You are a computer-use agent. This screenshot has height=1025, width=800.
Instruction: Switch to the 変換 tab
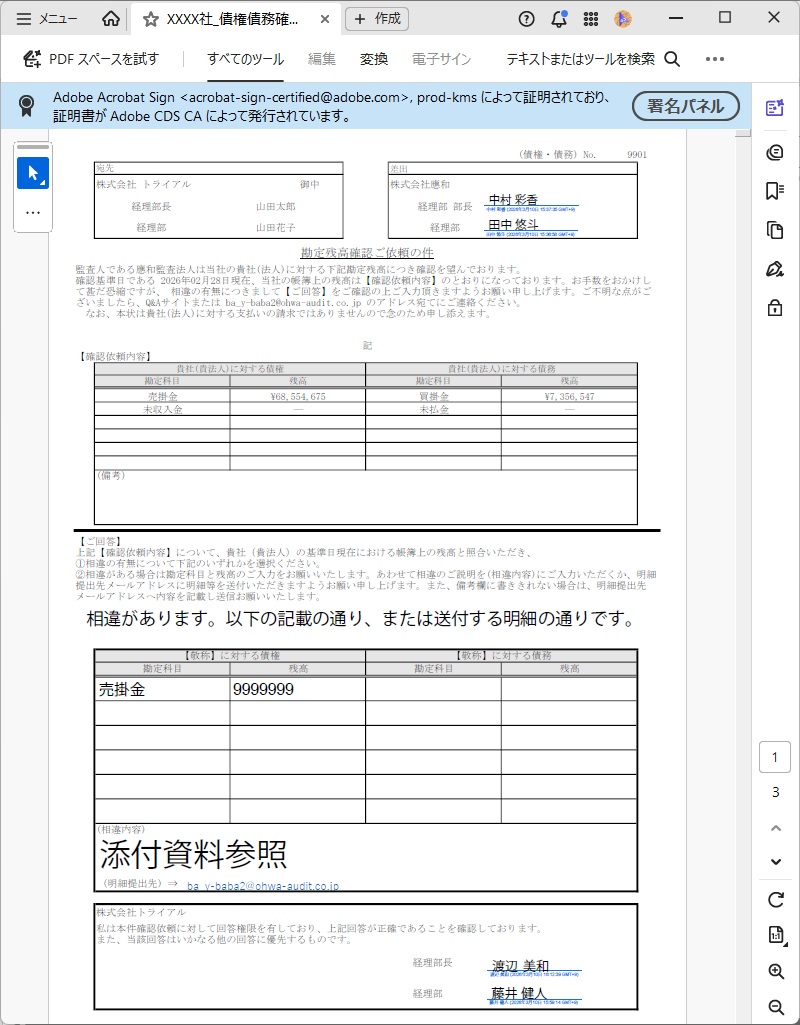374,59
